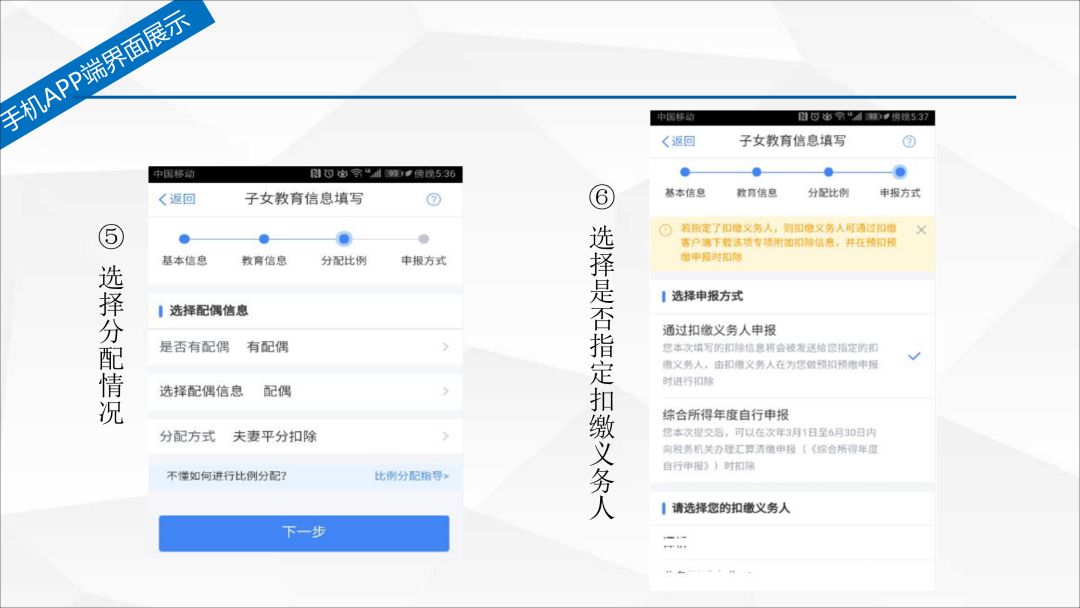Tap the back arrow on the spouse information screen

(x=176, y=199)
